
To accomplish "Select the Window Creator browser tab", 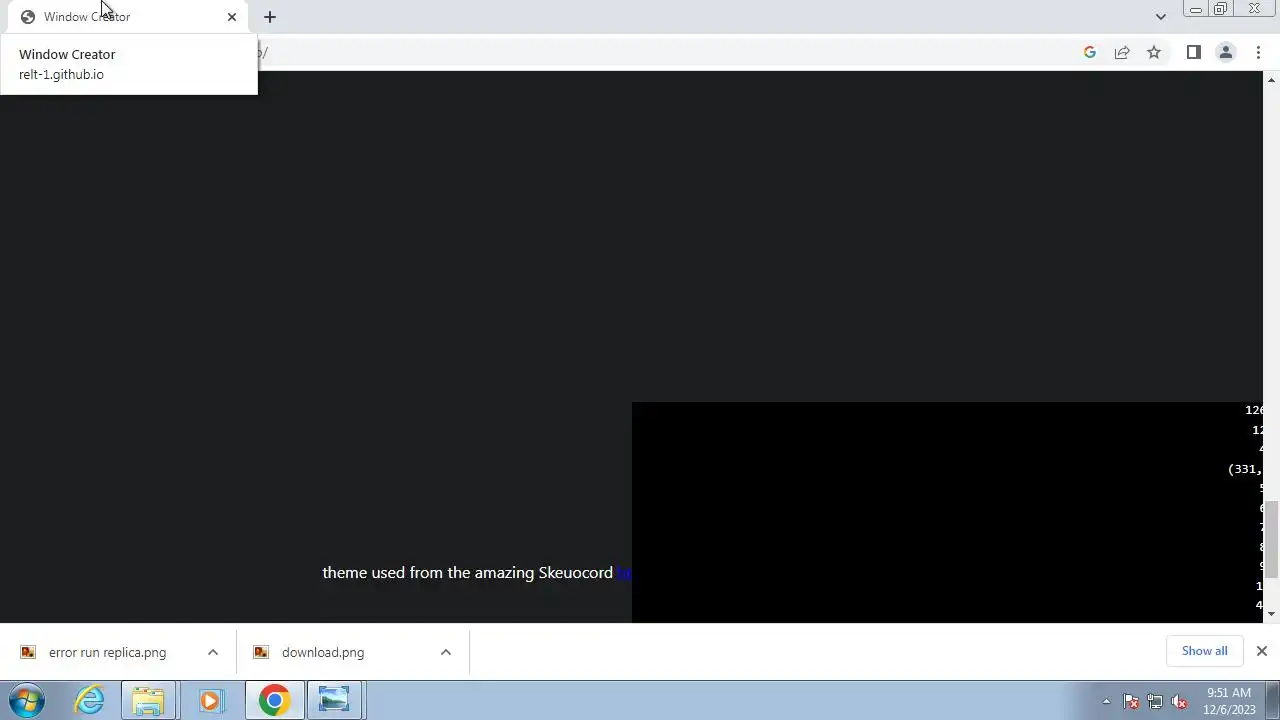I will pos(128,17).
